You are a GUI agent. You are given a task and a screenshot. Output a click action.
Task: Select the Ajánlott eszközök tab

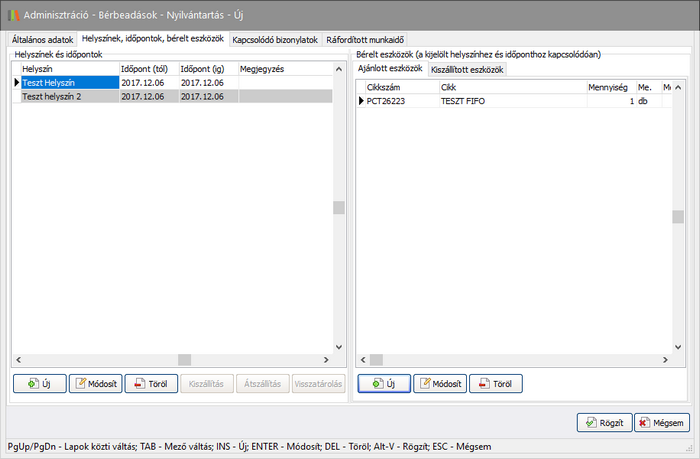[x=391, y=69]
